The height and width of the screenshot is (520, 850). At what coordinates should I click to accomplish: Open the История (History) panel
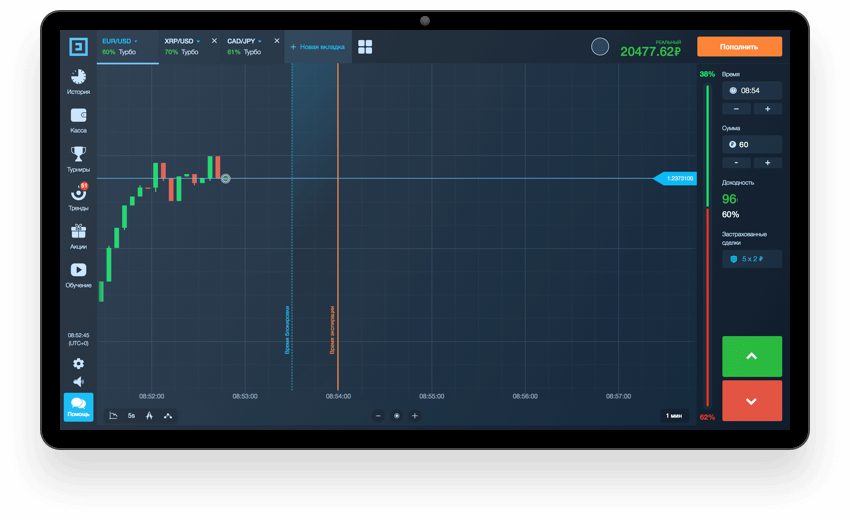coord(78,80)
